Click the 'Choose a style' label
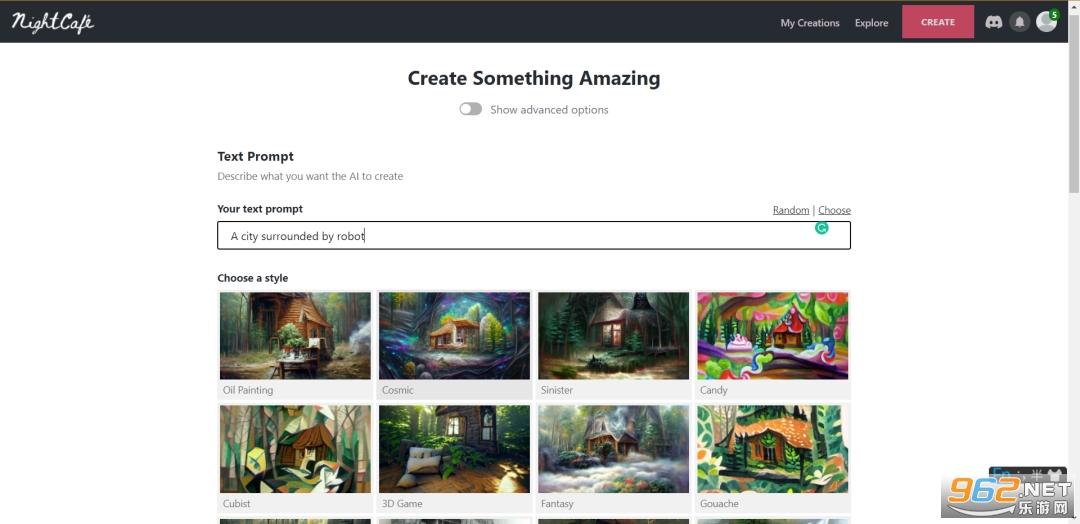The width and height of the screenshot is (1080, 524). 253,278
